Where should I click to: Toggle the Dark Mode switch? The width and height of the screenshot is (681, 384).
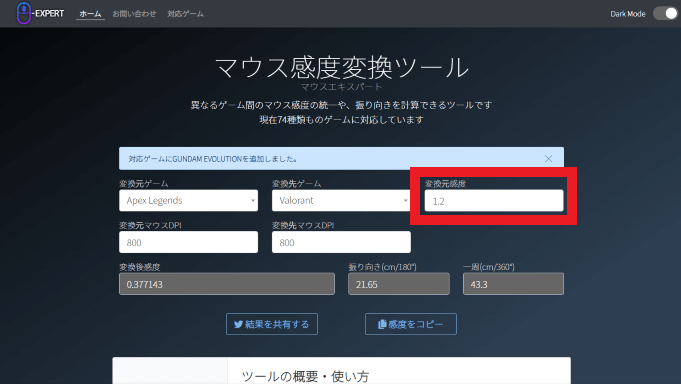[x=665, y=13]
